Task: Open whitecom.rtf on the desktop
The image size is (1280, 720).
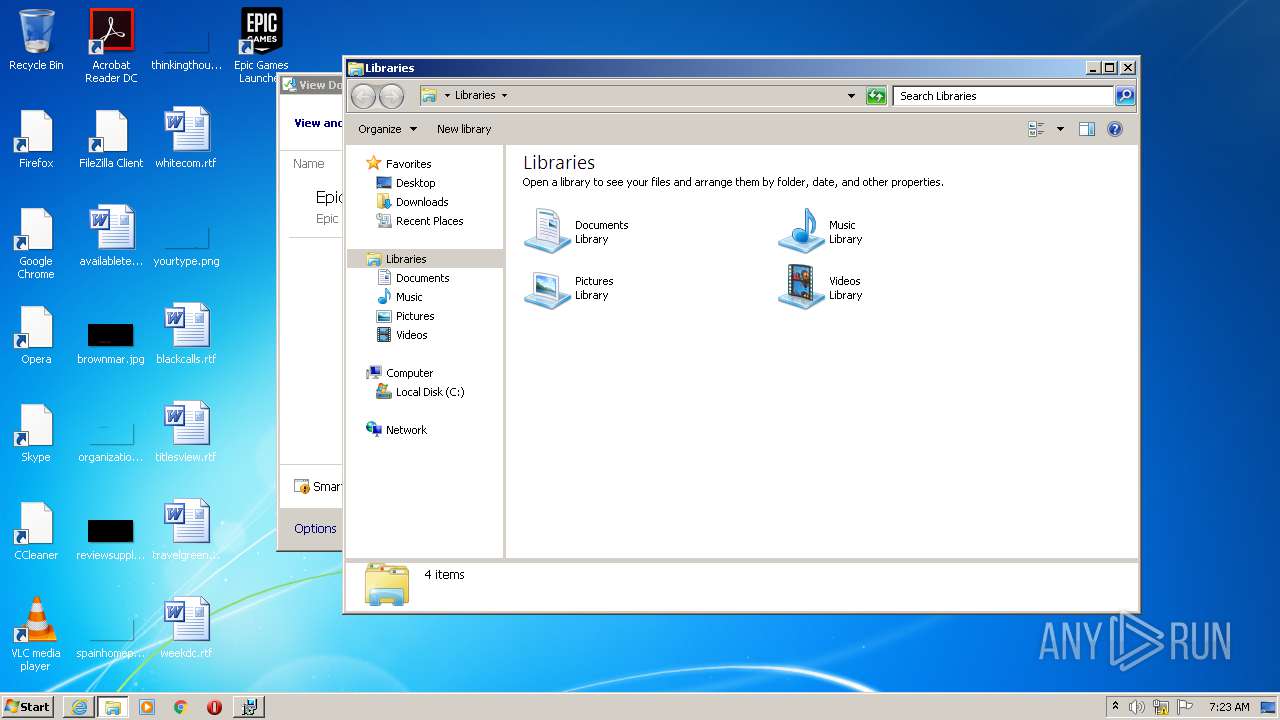Action: coord(186,139)
